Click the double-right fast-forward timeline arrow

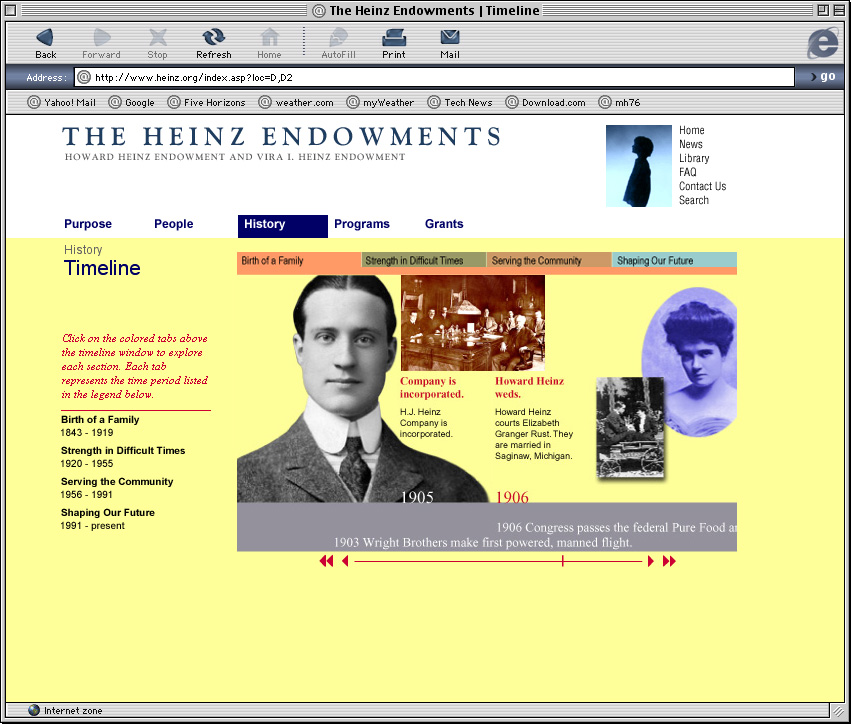669,562
